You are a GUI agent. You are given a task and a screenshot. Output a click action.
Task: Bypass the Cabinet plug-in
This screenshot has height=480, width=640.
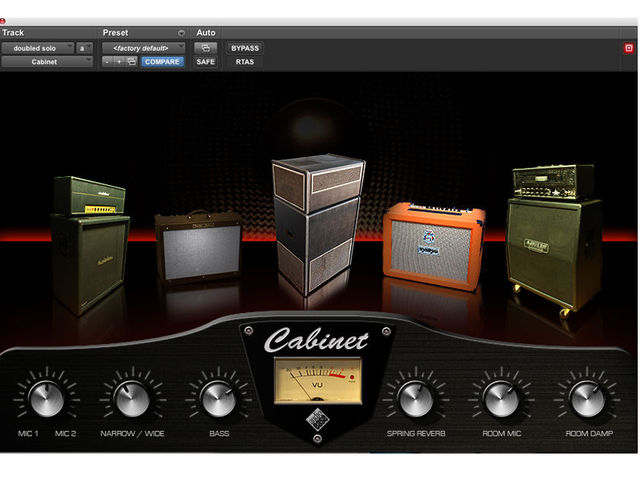(245, 48)
